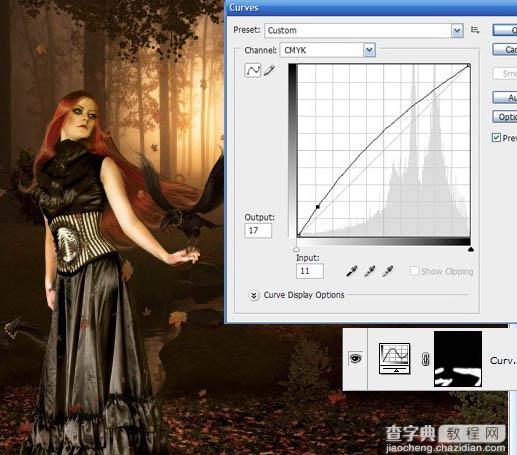
Task: Pick the gray point eyedropper
Action: click(x=370, y=271)
